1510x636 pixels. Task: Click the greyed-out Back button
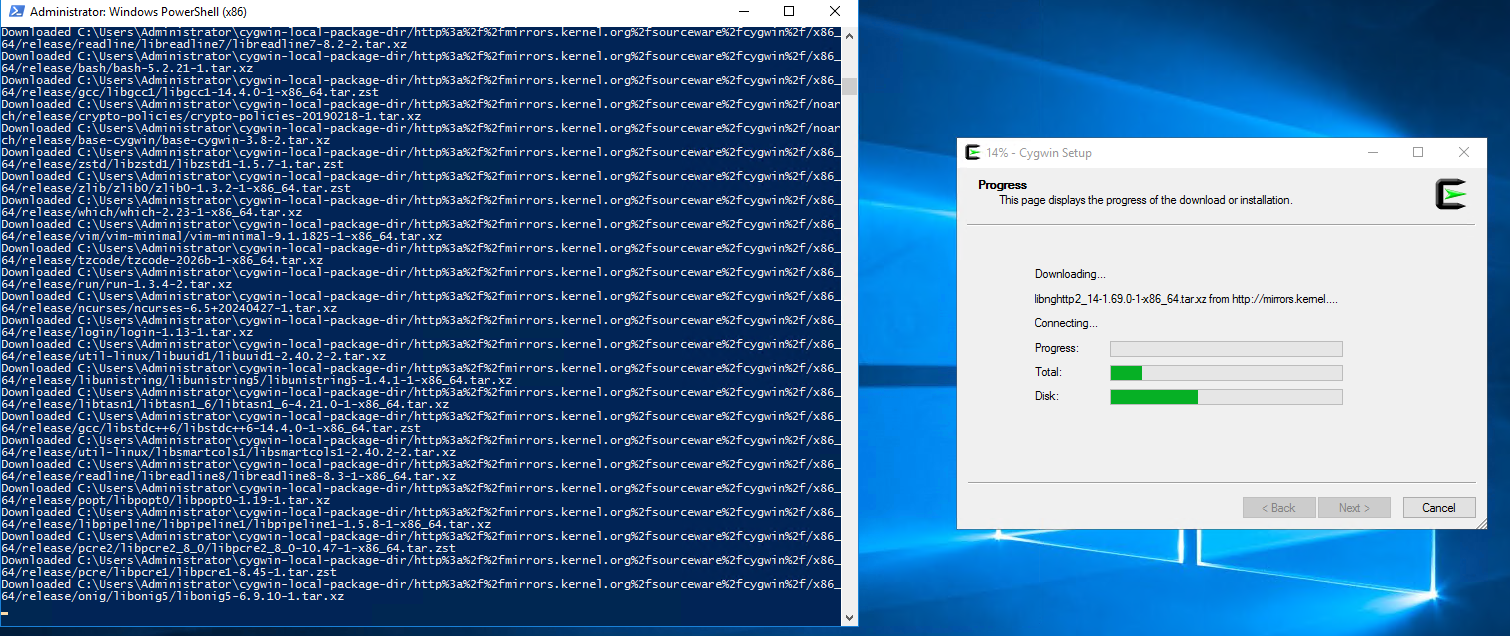1279,507
